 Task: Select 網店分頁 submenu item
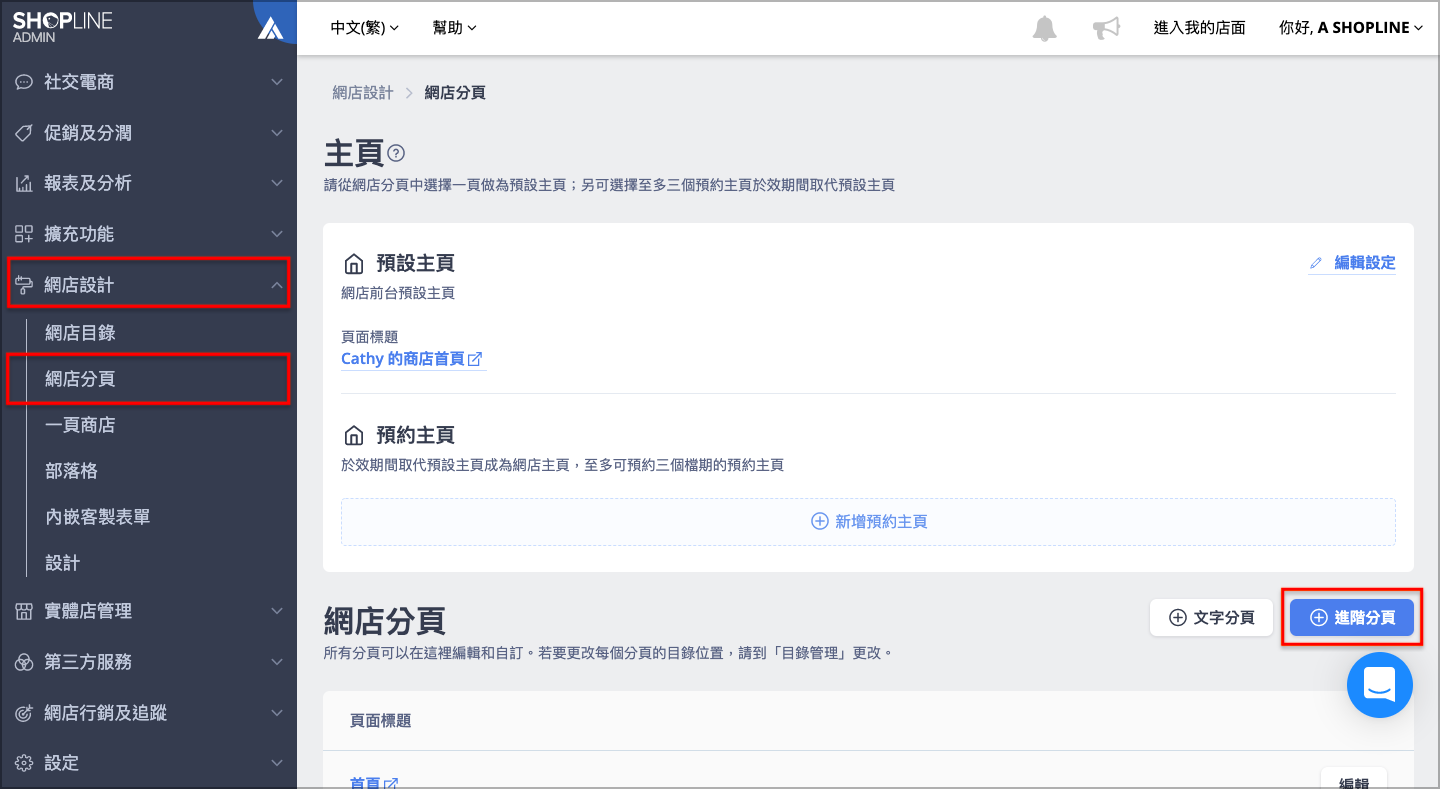(80, 379)
